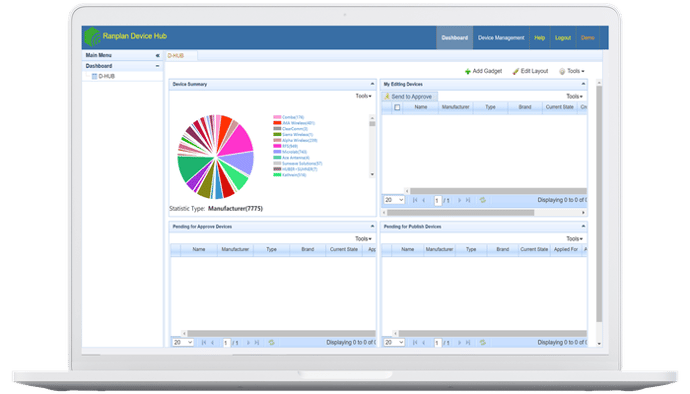Go to last page in My Editing Devices pager
This screenshot has height=394, width=690.
point(468,200)
